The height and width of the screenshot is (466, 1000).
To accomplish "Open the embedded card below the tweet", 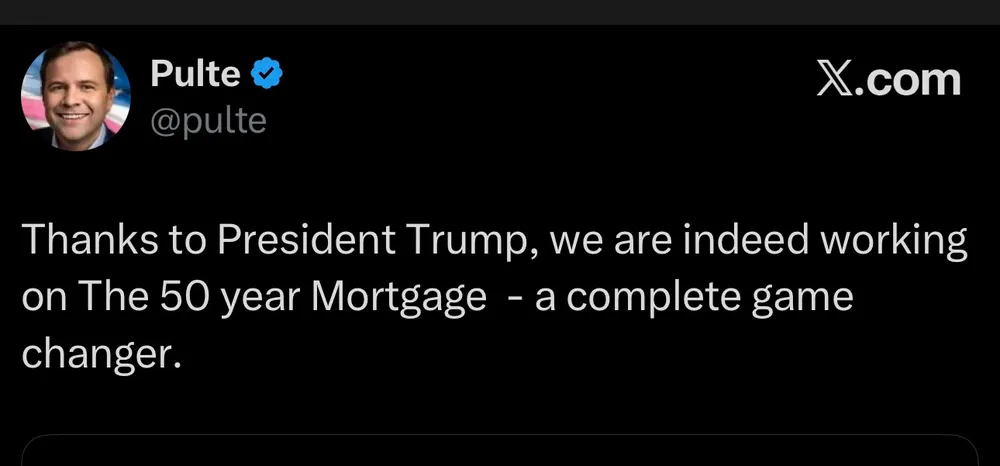I will 500,450.
